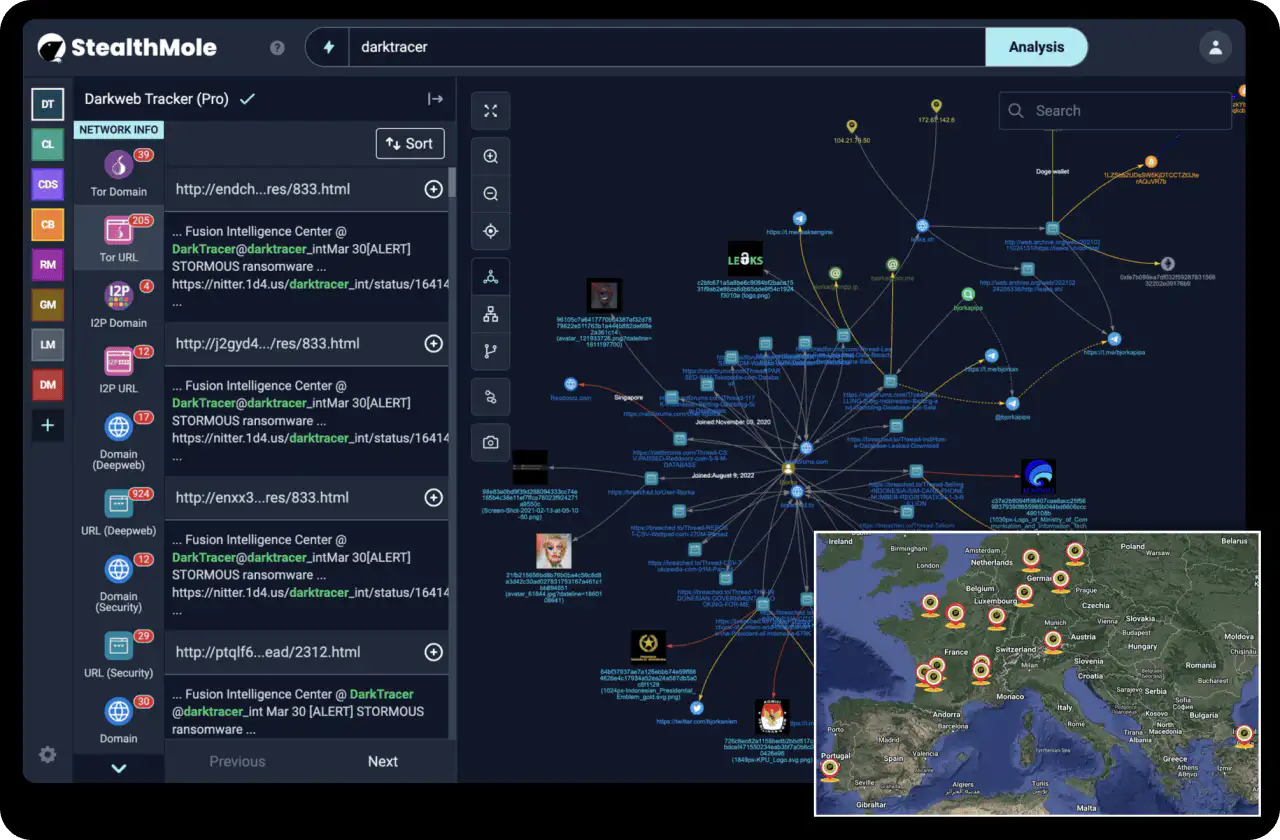Click the StealthMole logo

tap(127, 47)
